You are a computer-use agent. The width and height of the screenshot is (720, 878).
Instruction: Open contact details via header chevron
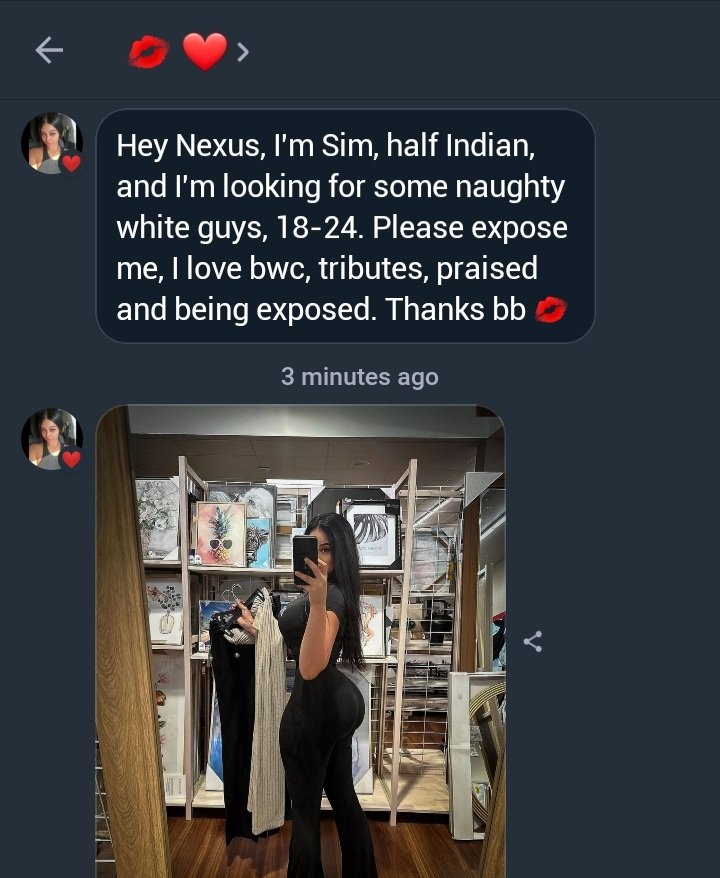coord(242,52)
